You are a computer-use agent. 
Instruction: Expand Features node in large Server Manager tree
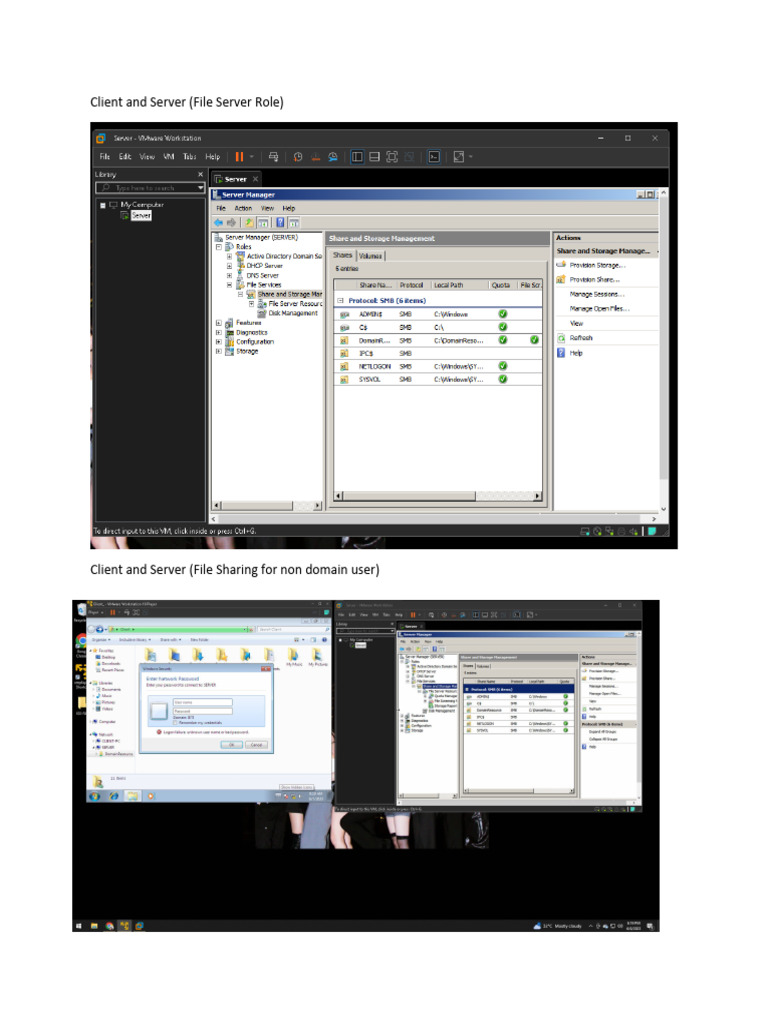219,323
